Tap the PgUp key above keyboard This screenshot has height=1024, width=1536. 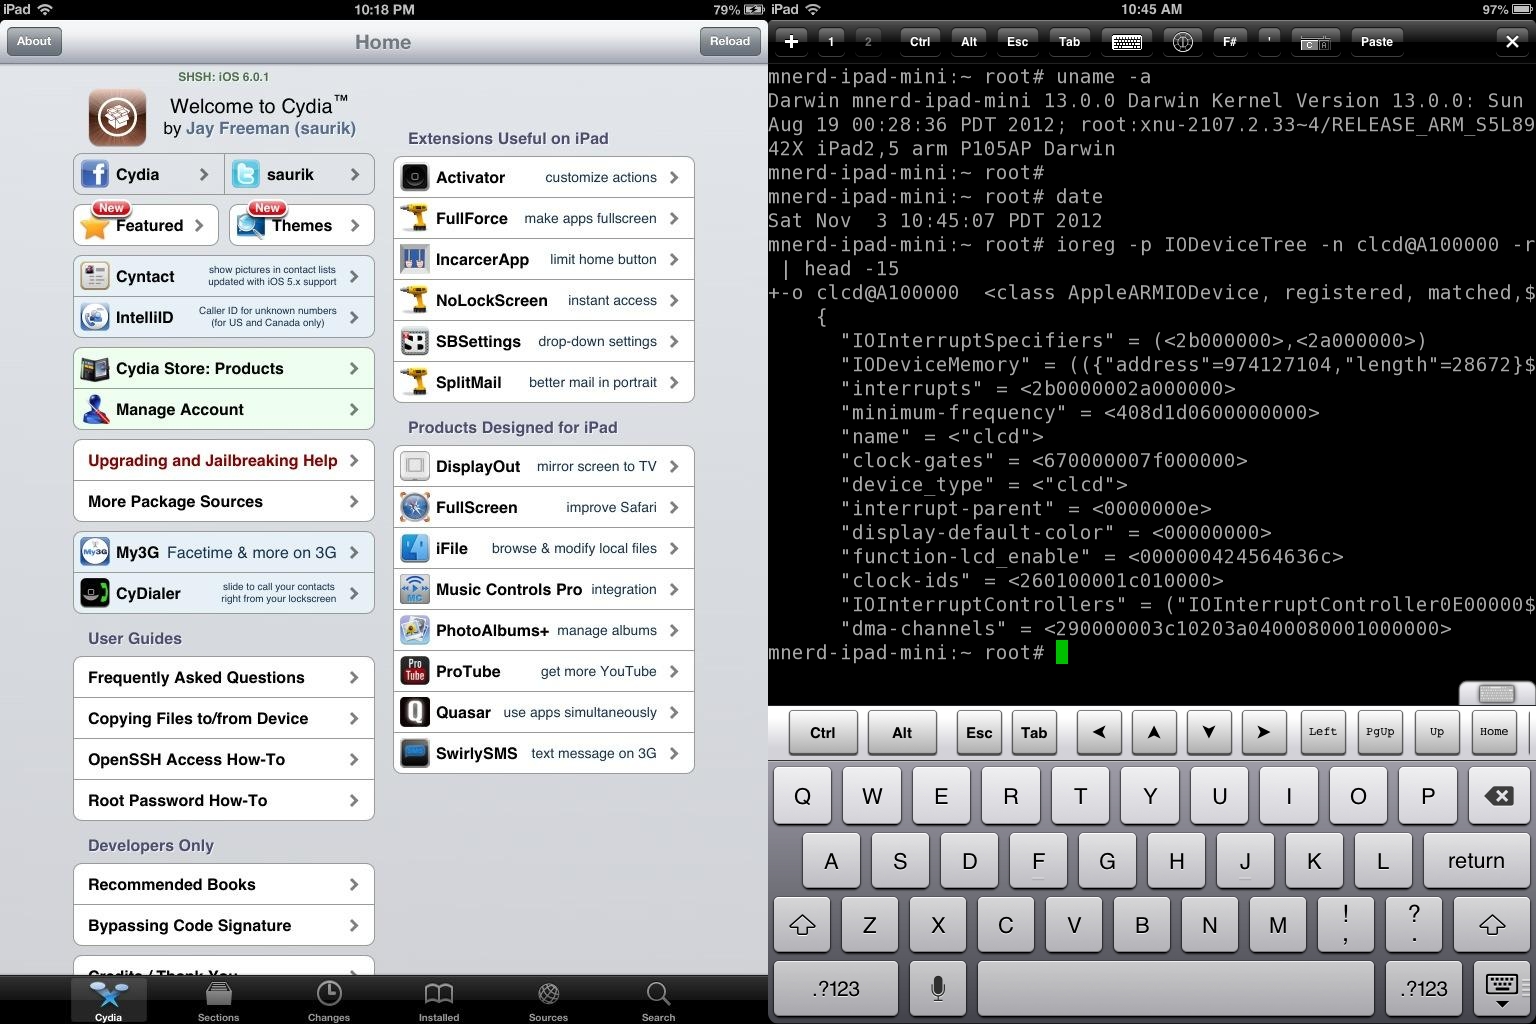(x=1380, y=733)
